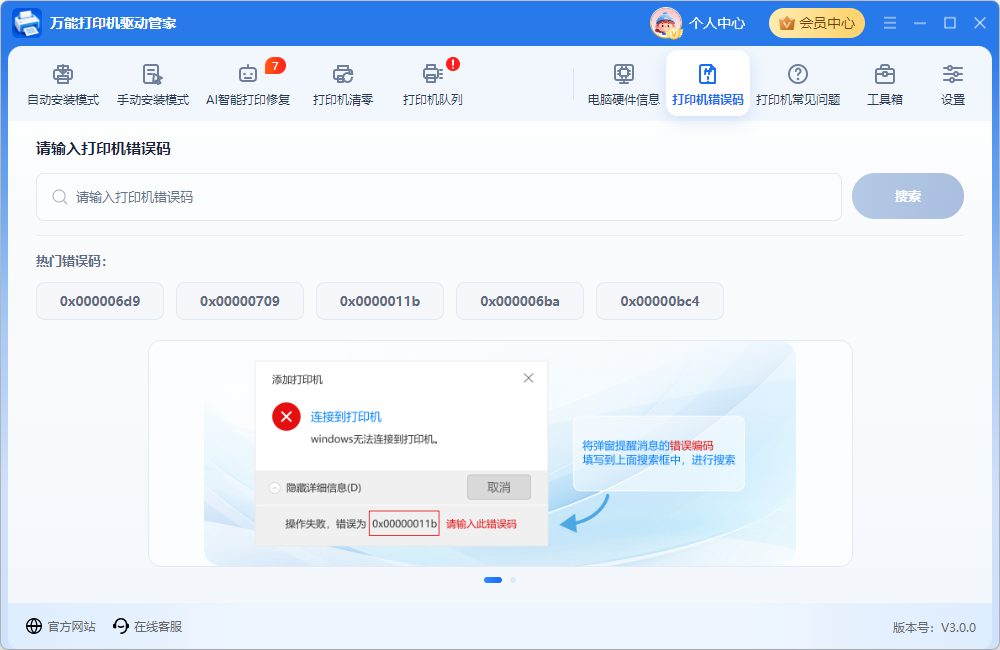Select hot error code 0x00000709
The height and width of the screenshot is (650, 1000).
240,301
